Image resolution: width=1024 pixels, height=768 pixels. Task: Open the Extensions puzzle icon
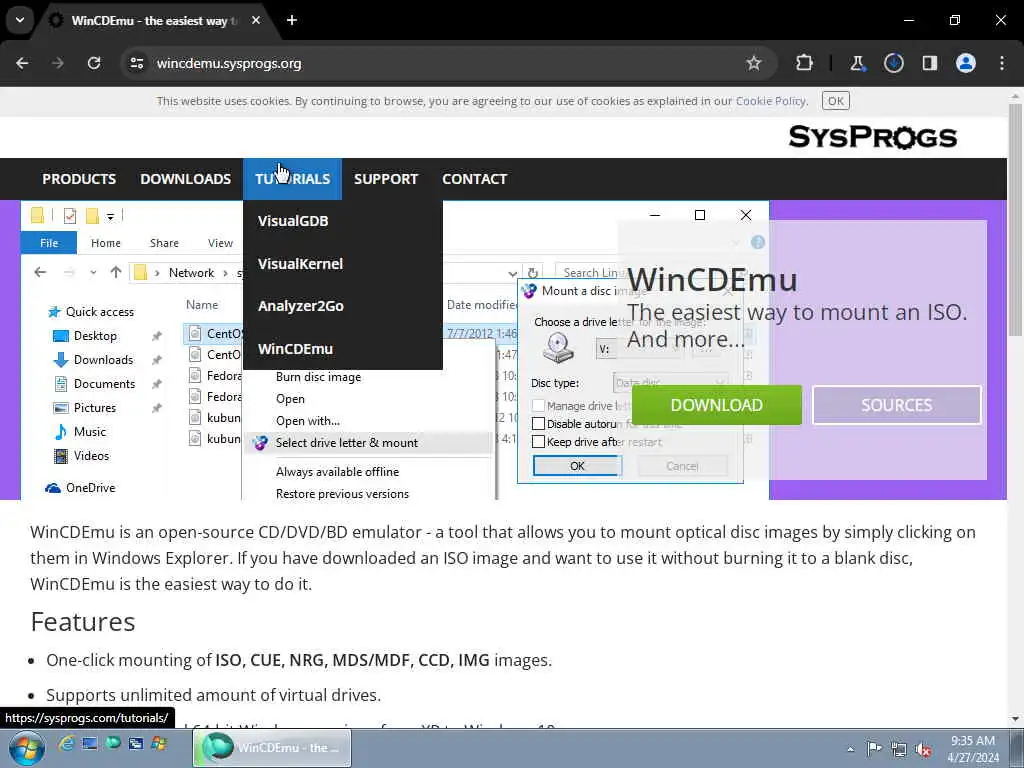[x=805, y=63]
